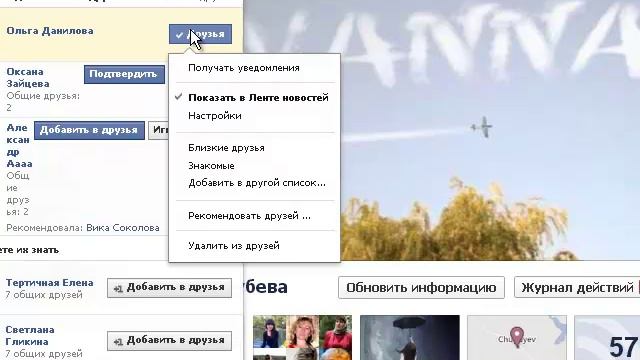Viewport: 640px width, 360px height.
Task: Open the map location thumbnail
Action: (x=517, y=337)
